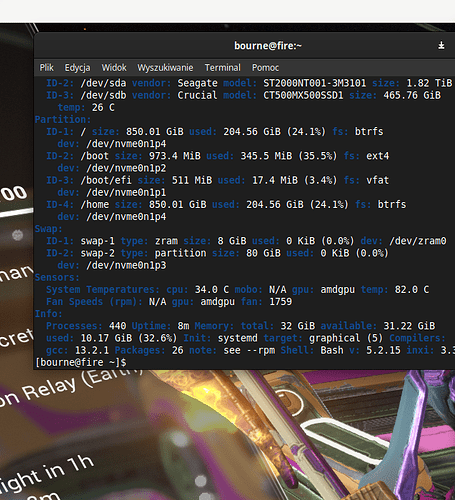Click the gpu temp 82.0 C value
The height and width of the screenshot is (500, 455).
pos(412,289)
